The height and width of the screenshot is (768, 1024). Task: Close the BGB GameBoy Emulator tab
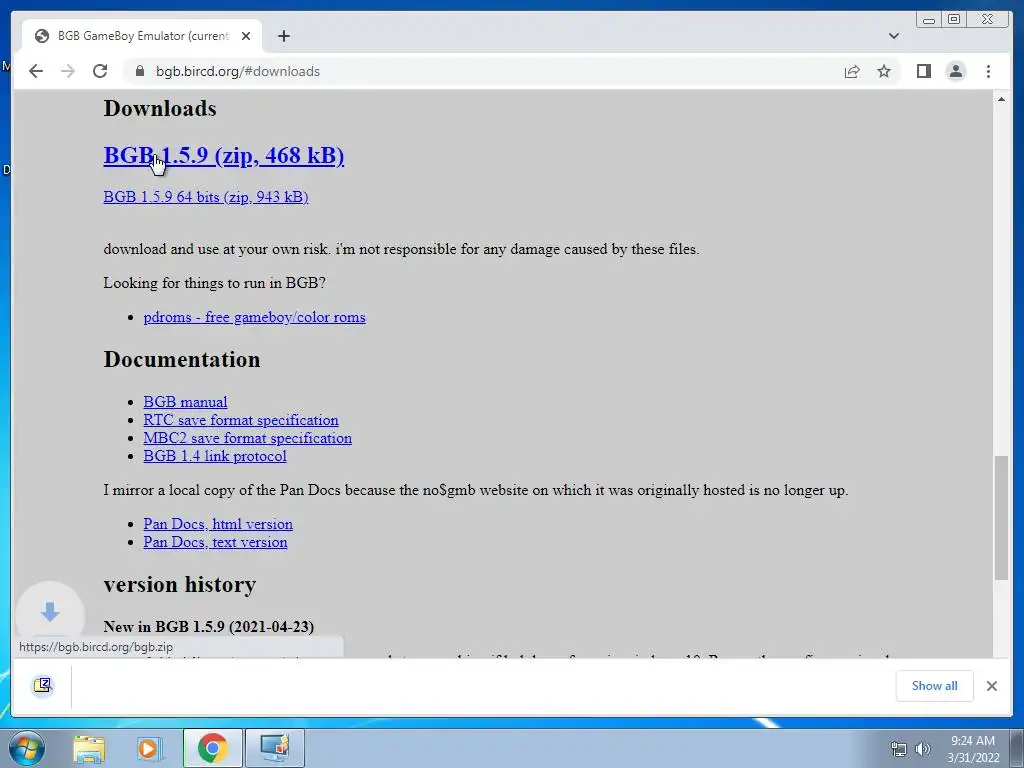[246, 36]
